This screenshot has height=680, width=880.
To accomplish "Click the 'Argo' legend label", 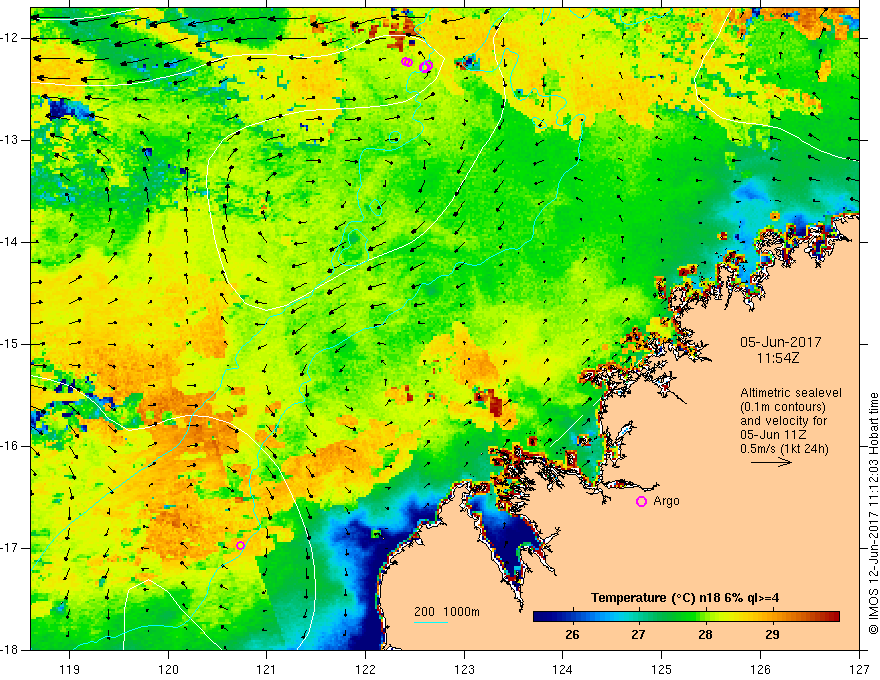I will [666, 501].
